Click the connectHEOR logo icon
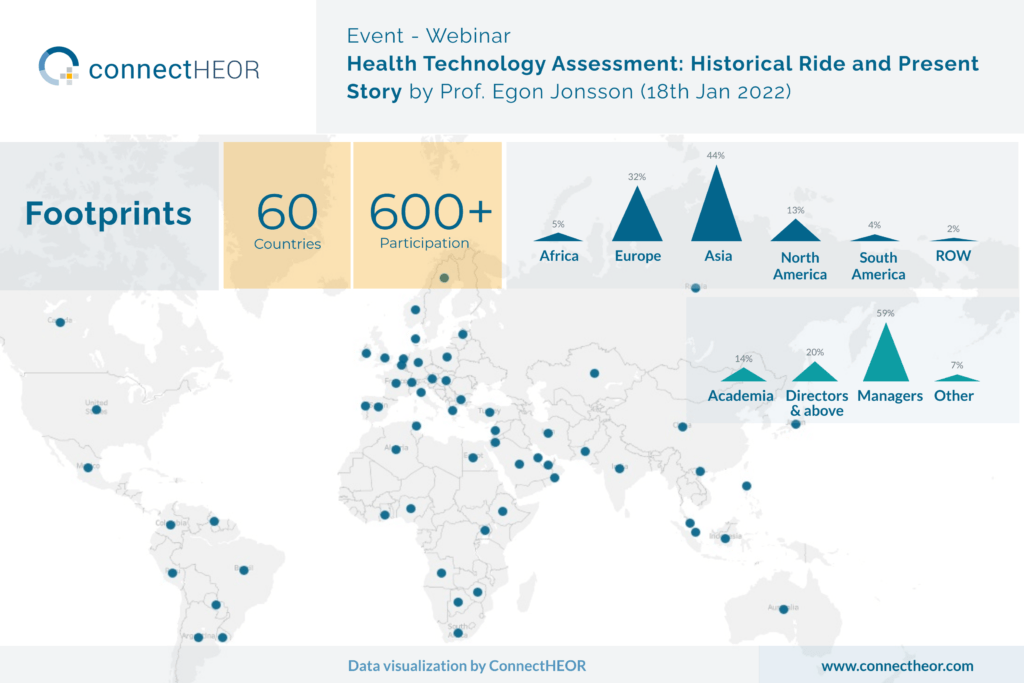Image resolution: width=1024 pixels, height=683 pixels. (59, 67)
